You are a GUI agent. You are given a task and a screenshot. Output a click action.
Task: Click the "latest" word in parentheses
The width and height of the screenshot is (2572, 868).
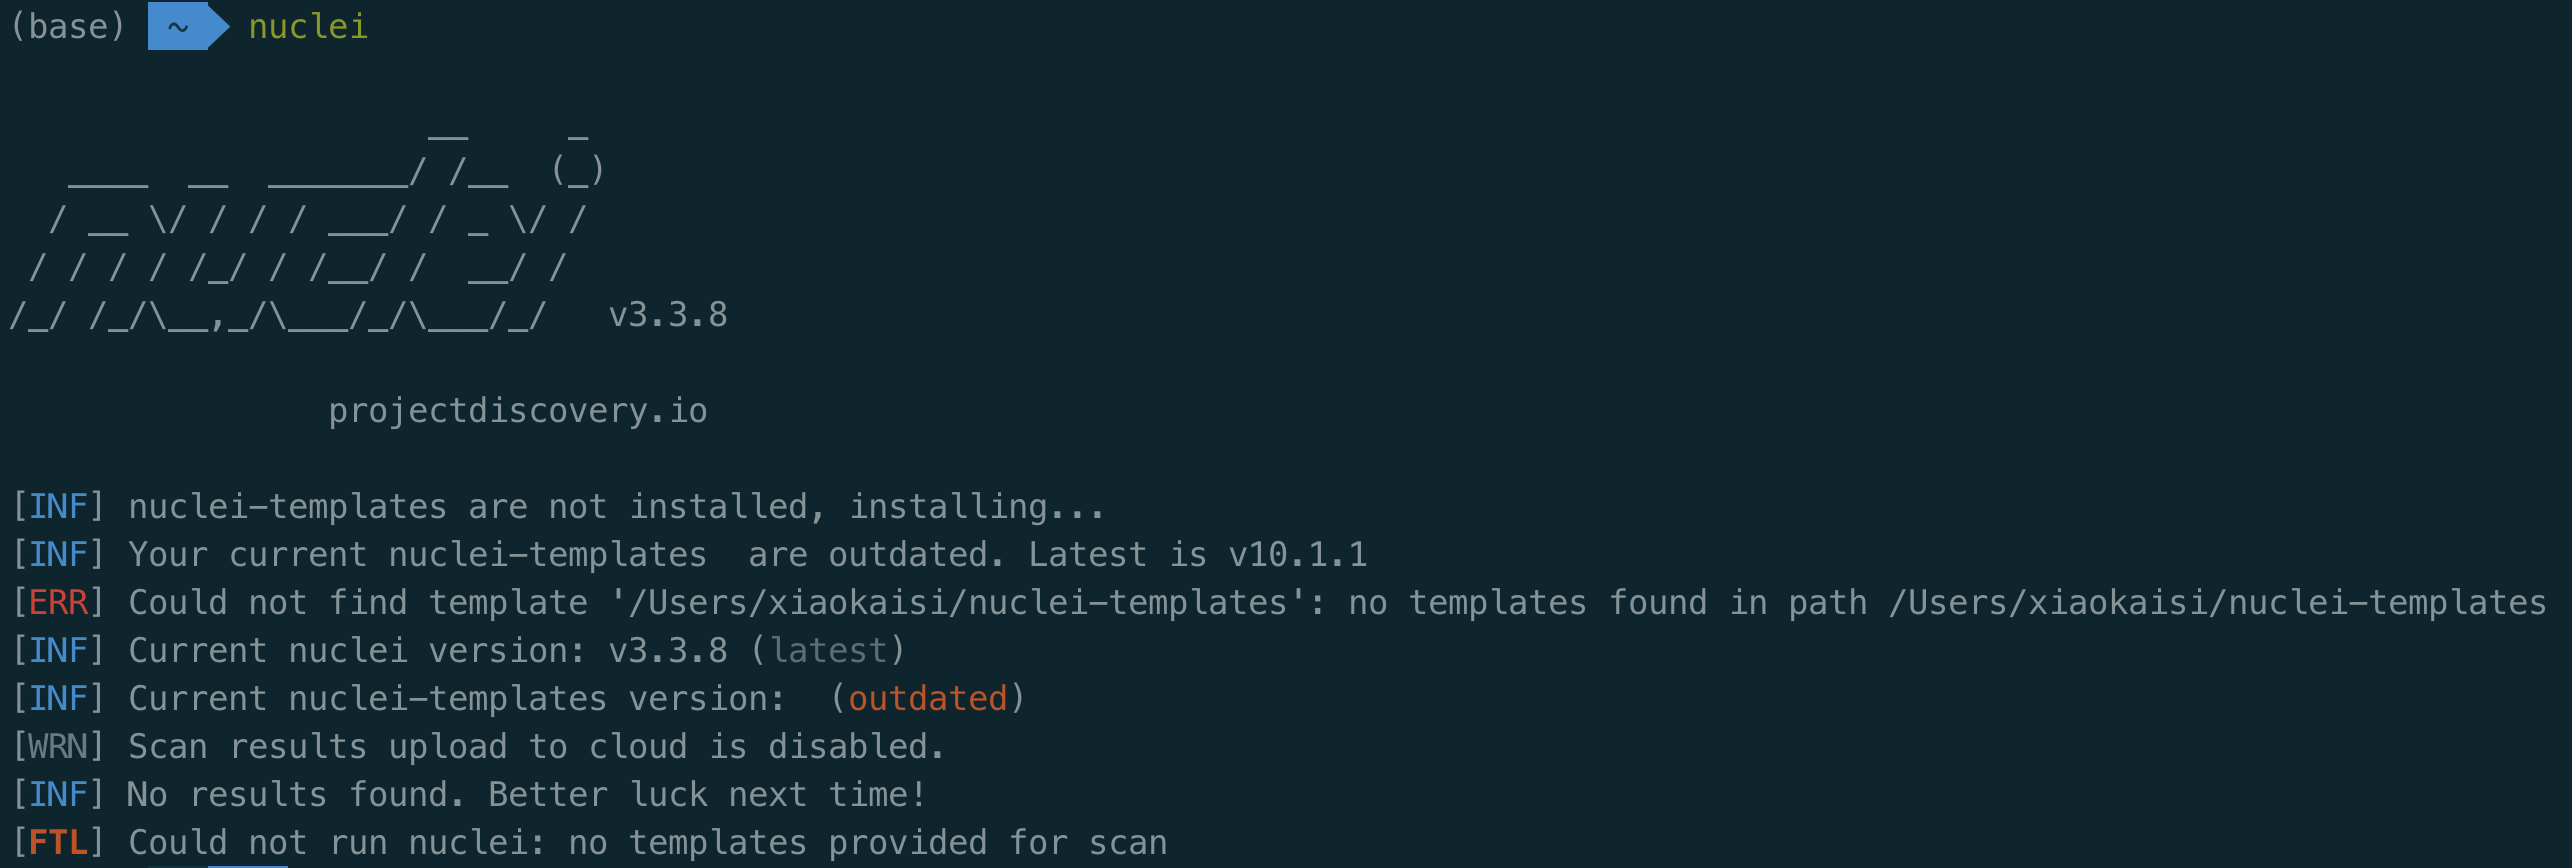(x=828, y=651)
